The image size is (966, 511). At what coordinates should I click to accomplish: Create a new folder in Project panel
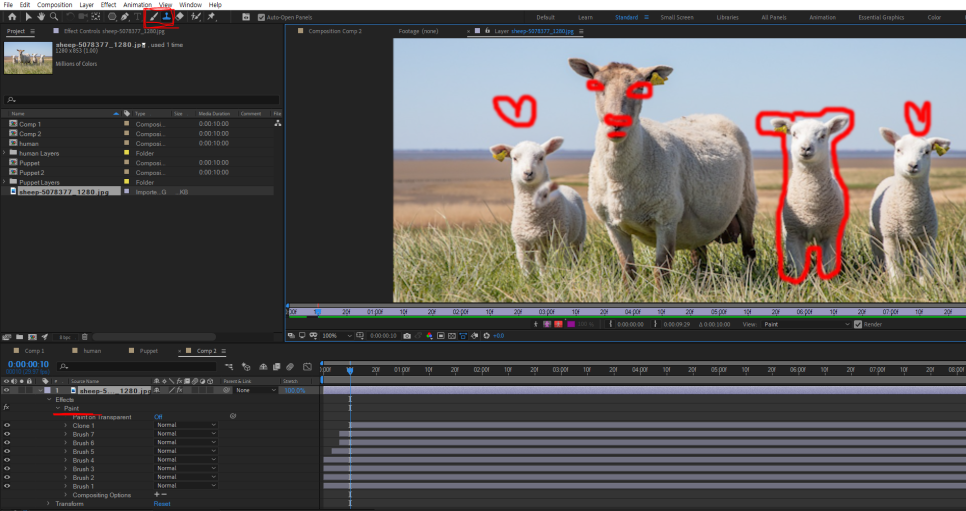pyautogui.click(x=20, y=337)
